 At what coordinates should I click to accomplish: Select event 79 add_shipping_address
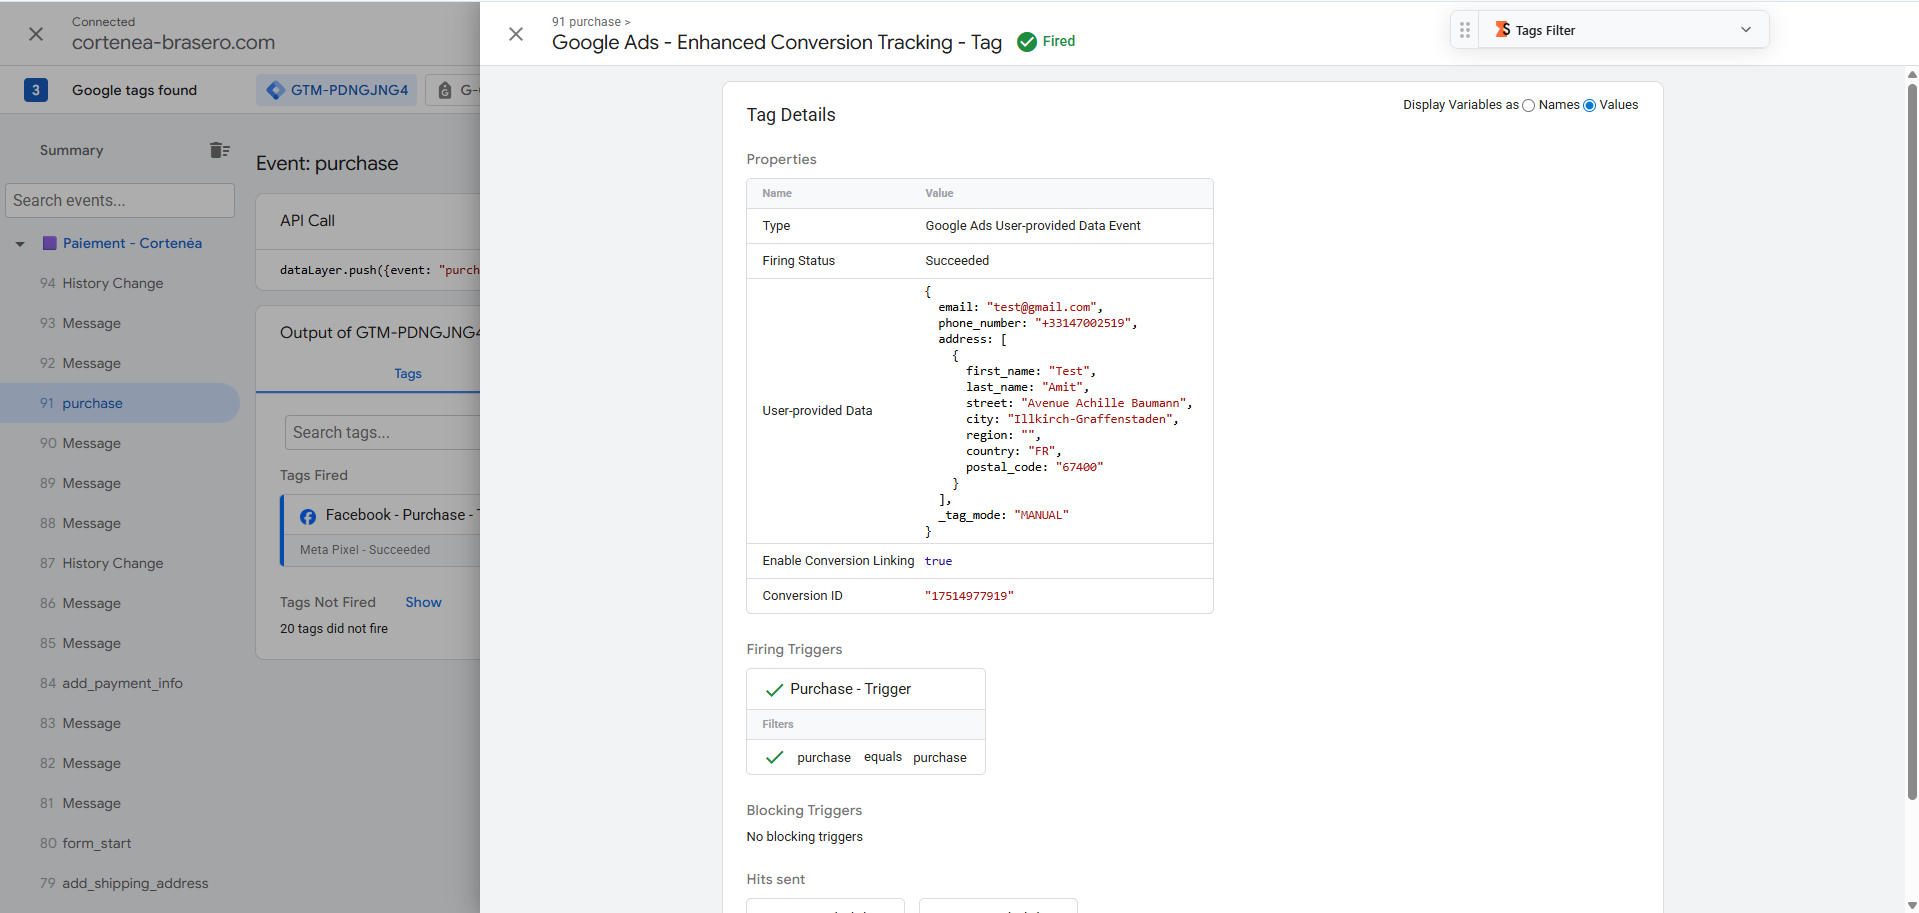pyautogui.click(x=120, y=883)
